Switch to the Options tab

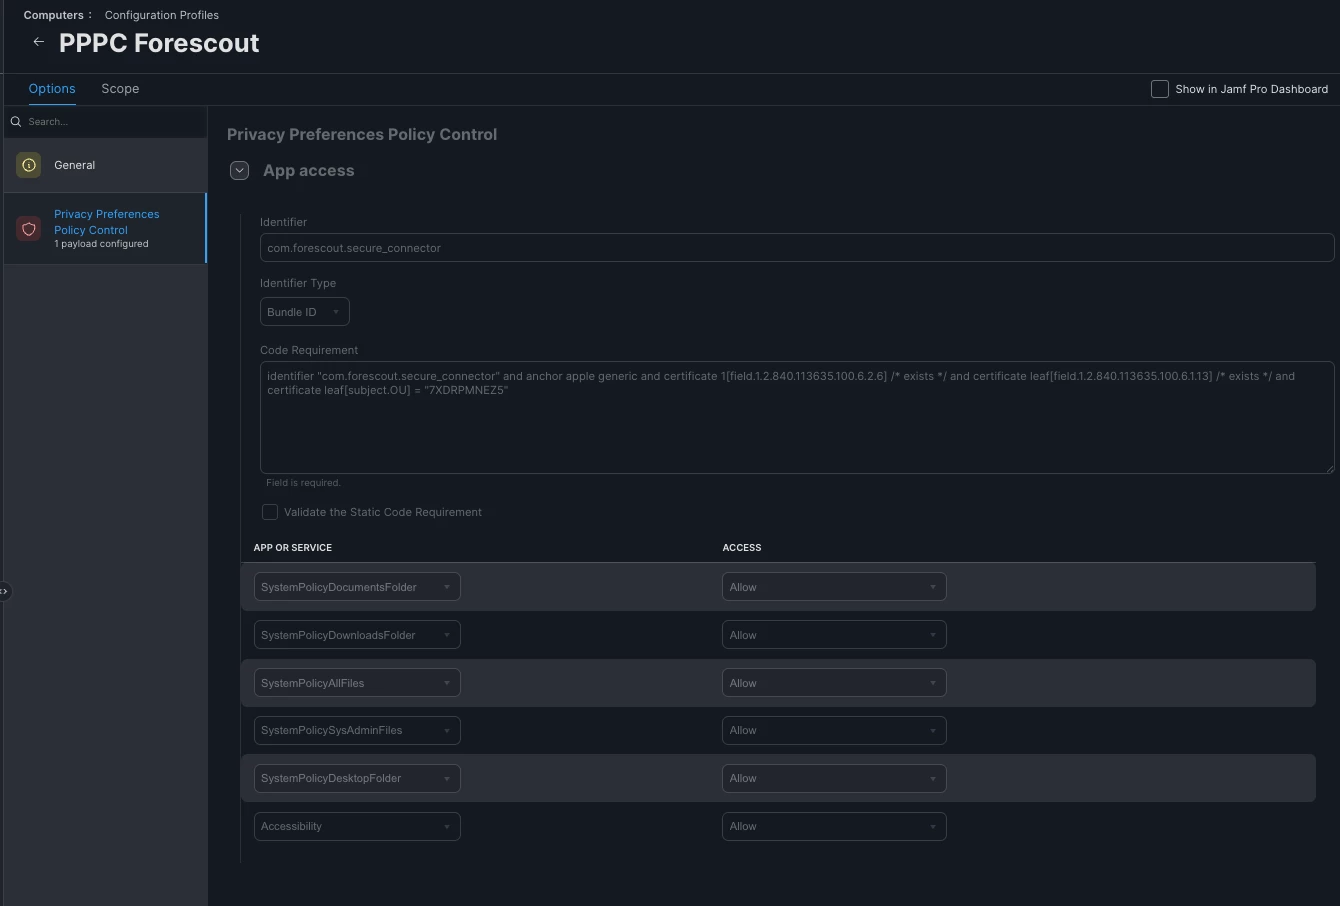[x=52, y=89]
